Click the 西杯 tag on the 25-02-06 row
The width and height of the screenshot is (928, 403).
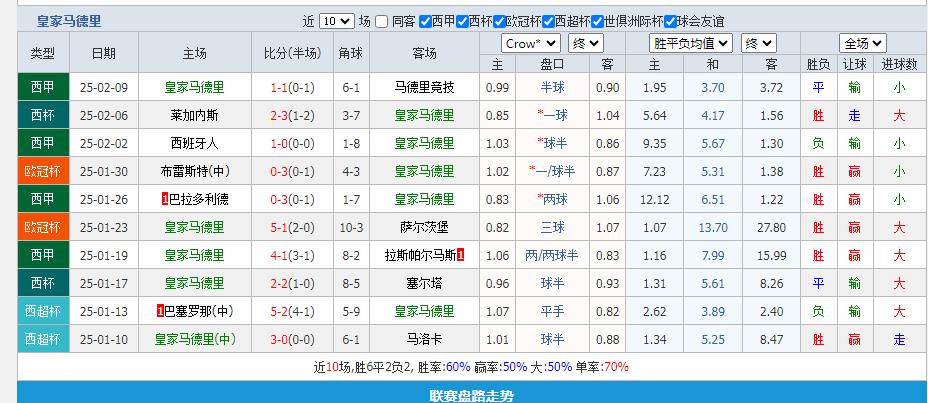point(43,115)
